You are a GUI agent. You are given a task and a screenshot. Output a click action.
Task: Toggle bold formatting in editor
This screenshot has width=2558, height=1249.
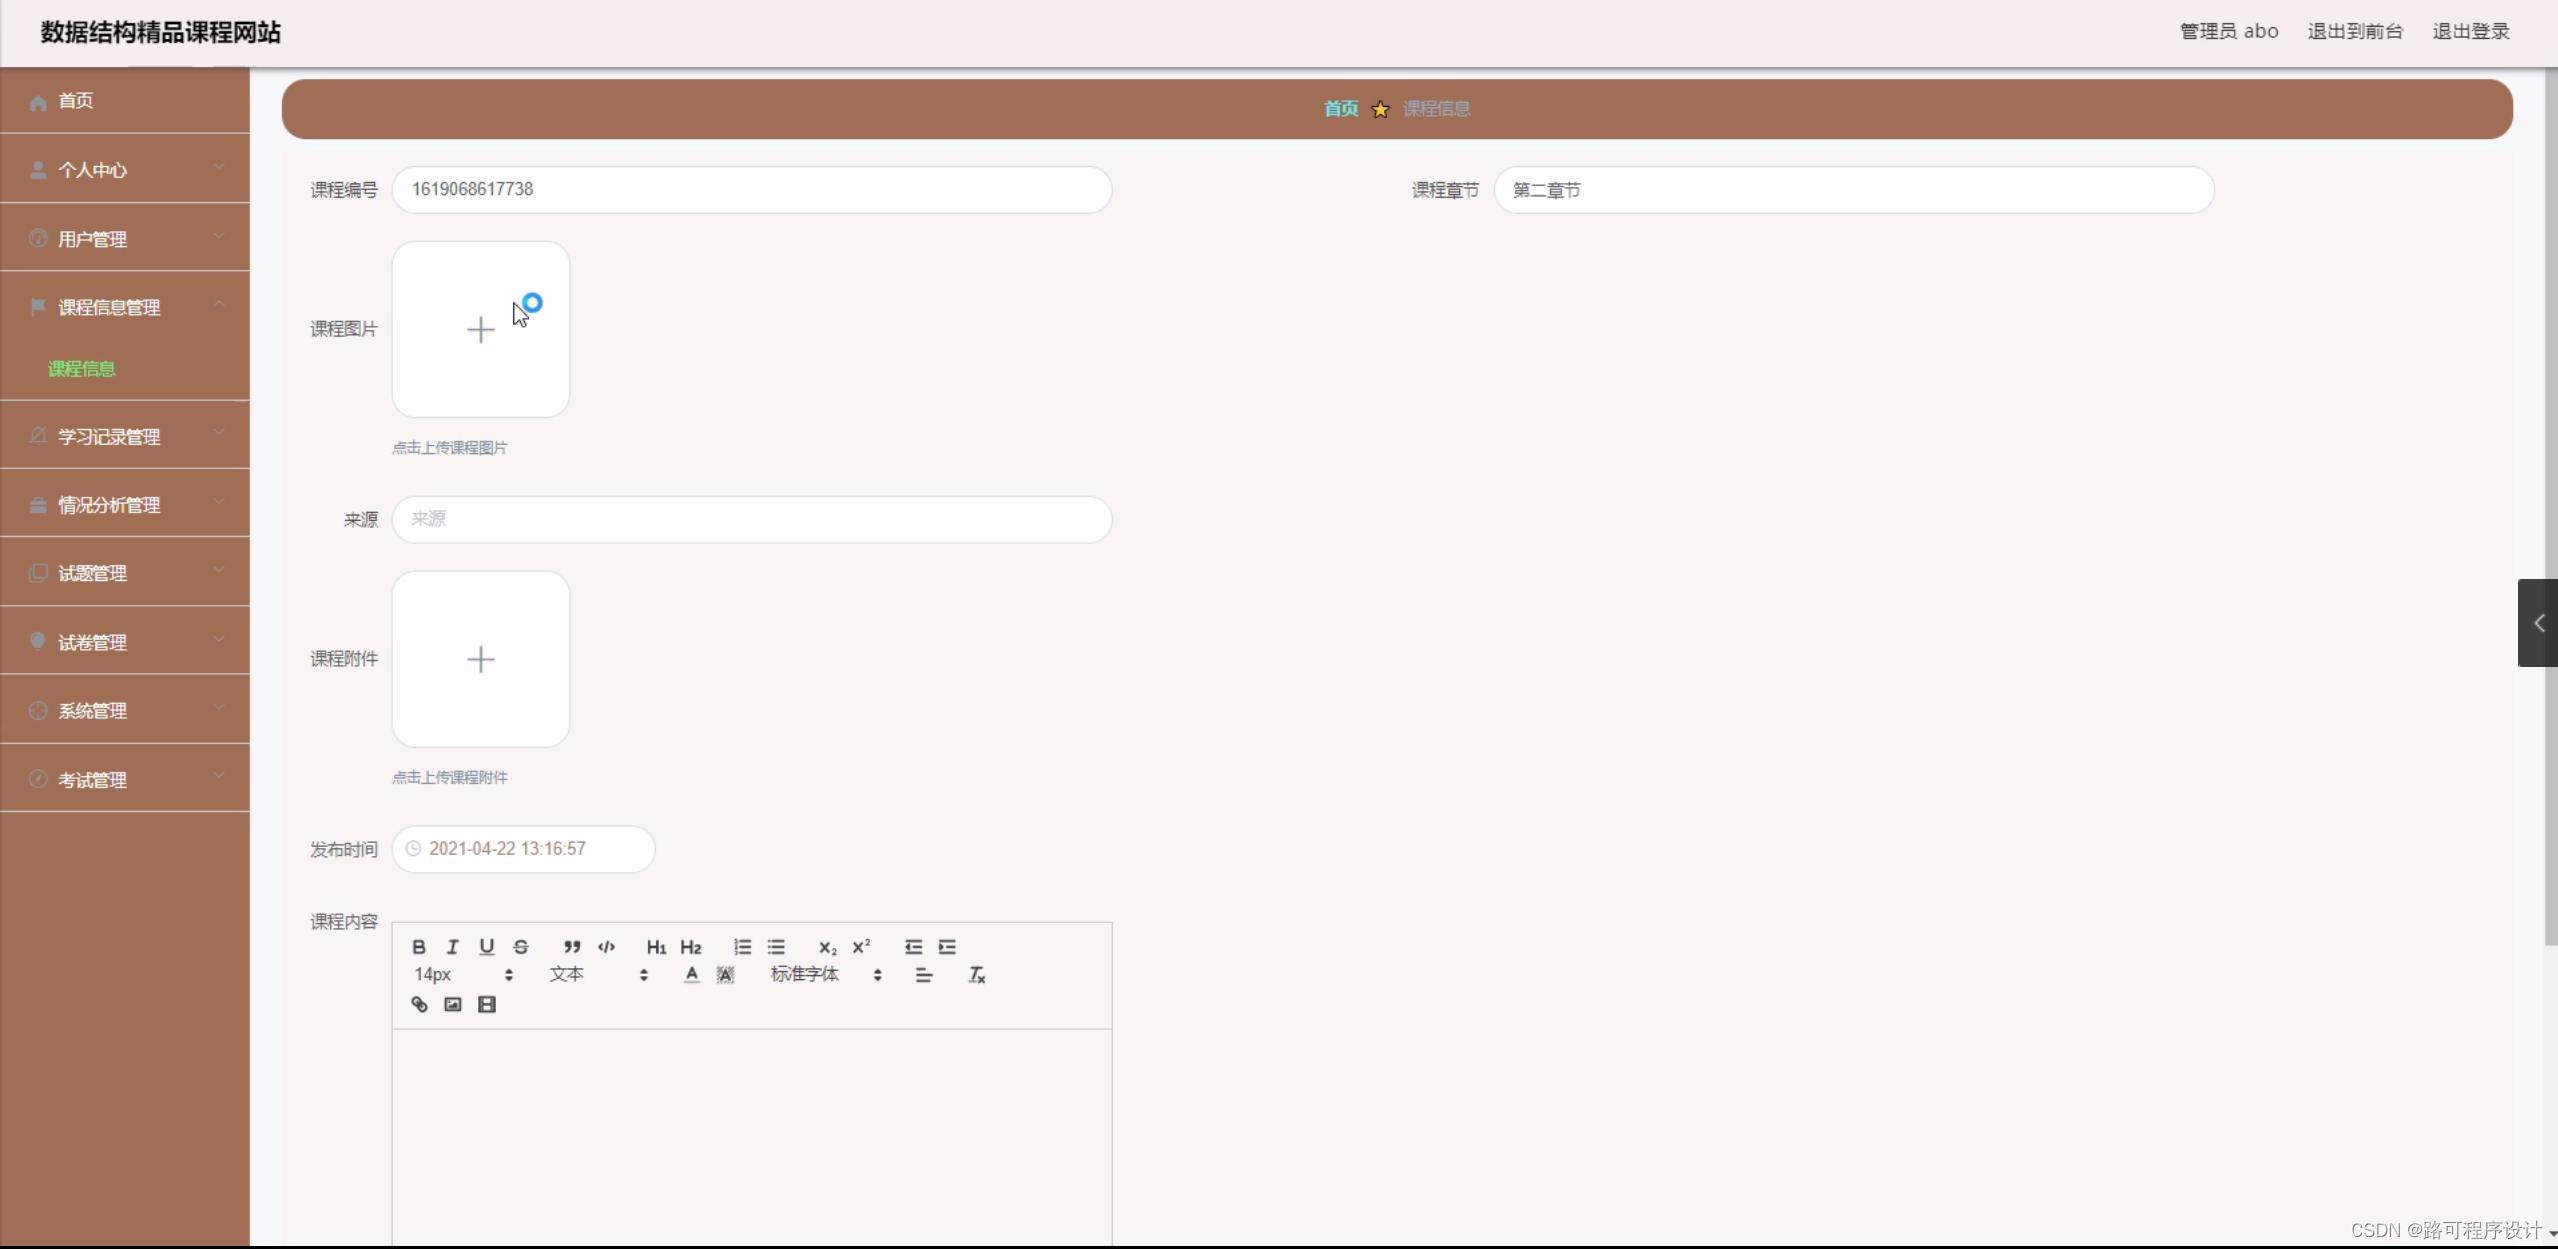pos(419,947)
